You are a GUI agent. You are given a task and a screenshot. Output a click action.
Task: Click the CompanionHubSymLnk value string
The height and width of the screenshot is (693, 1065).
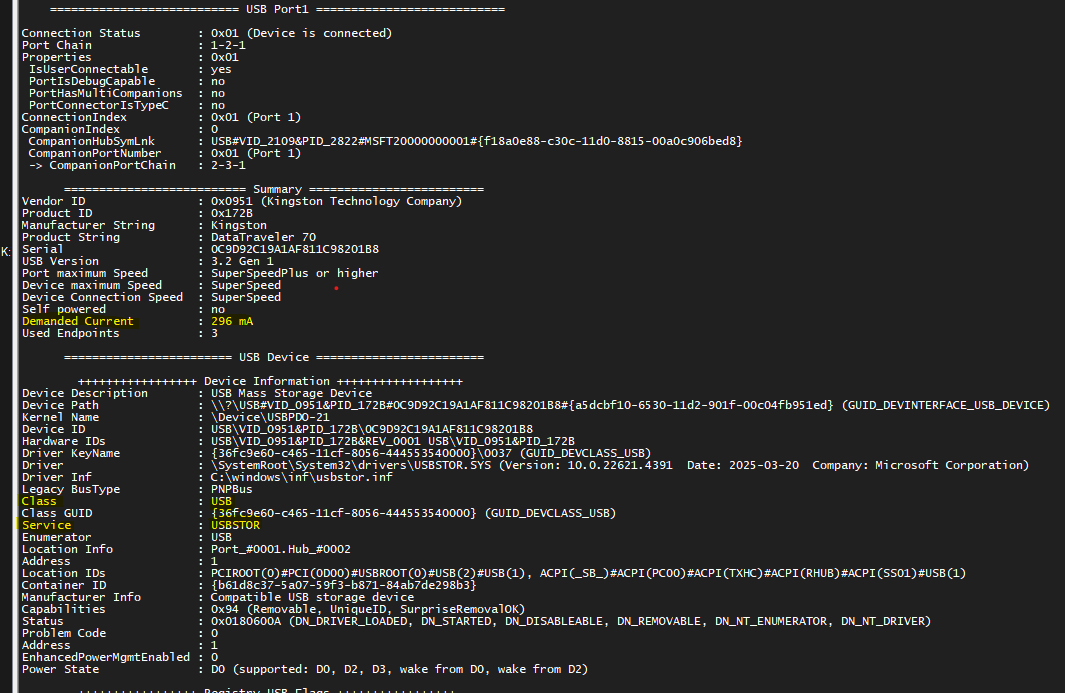(x=476, y=141)
